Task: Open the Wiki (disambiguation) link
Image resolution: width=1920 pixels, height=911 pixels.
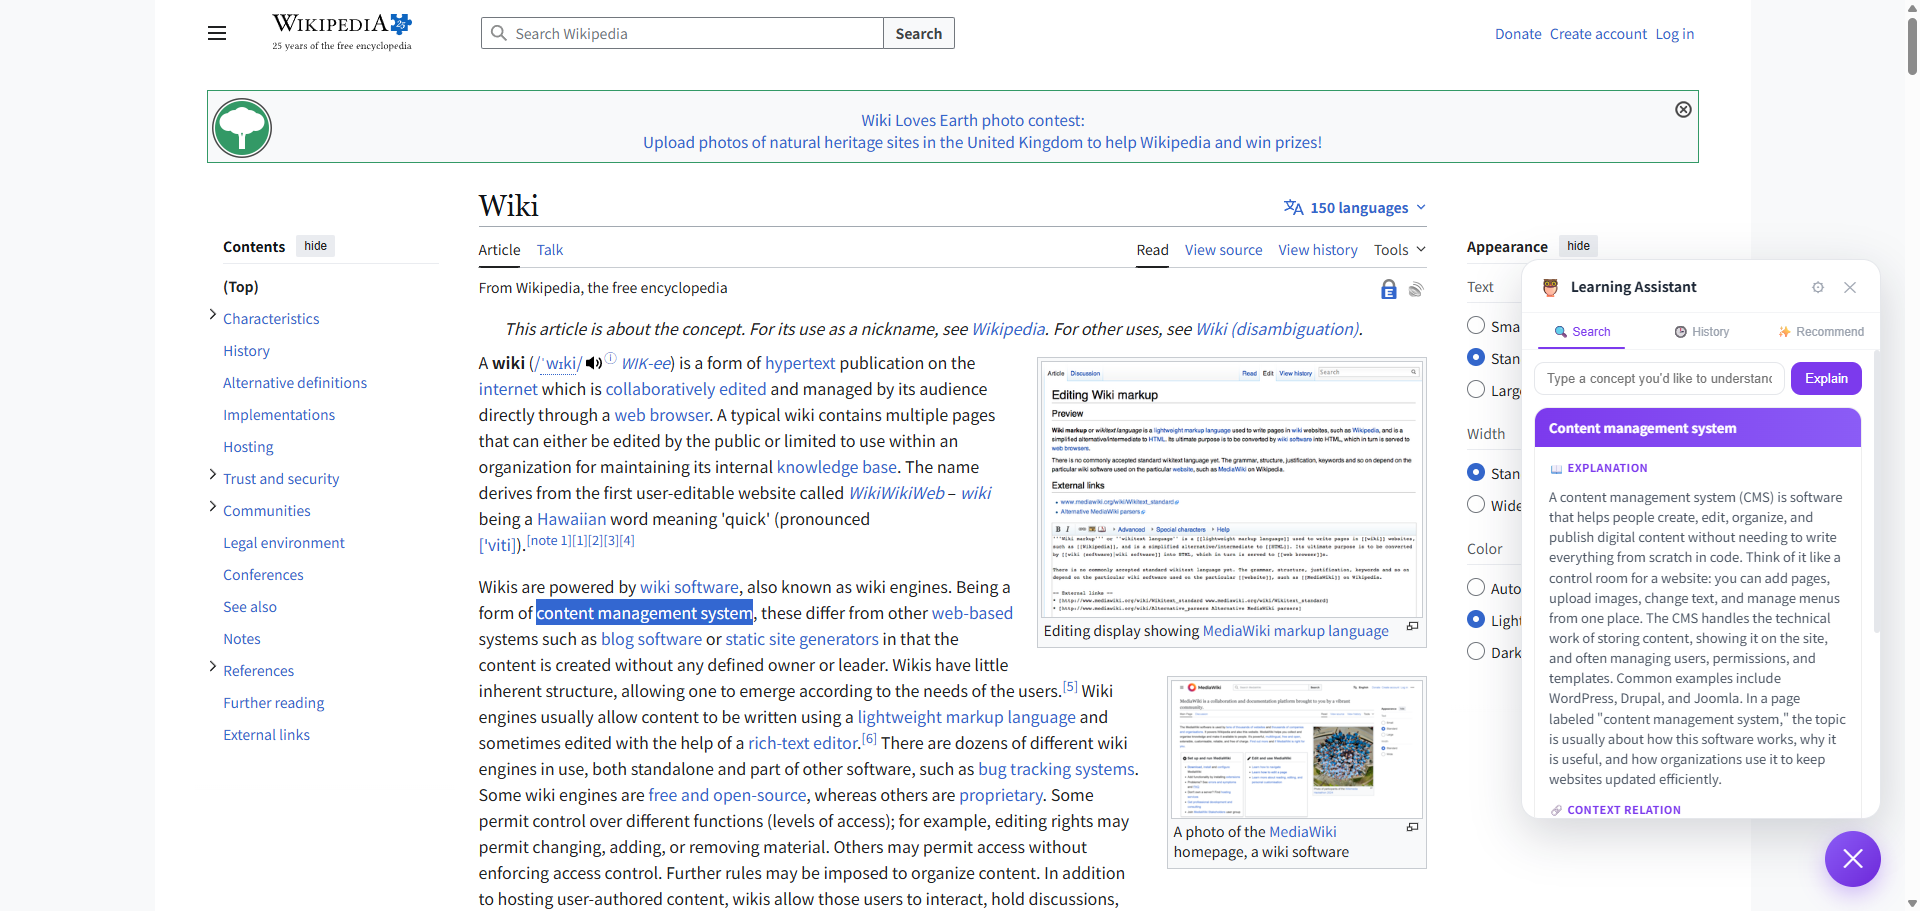Action: [x=1277, y=329]
